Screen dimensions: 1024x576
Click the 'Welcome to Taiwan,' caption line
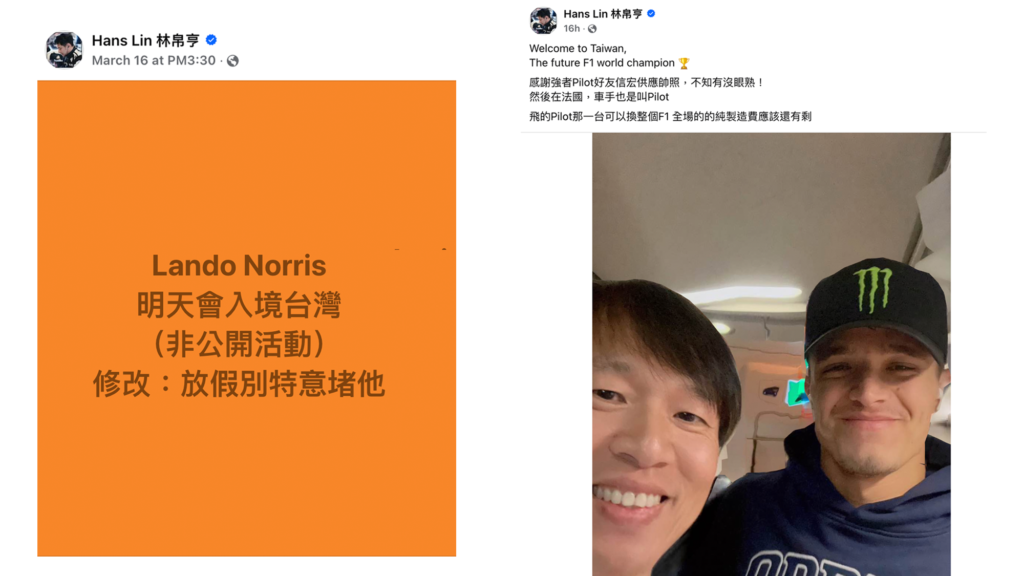[x=578, y=48]
